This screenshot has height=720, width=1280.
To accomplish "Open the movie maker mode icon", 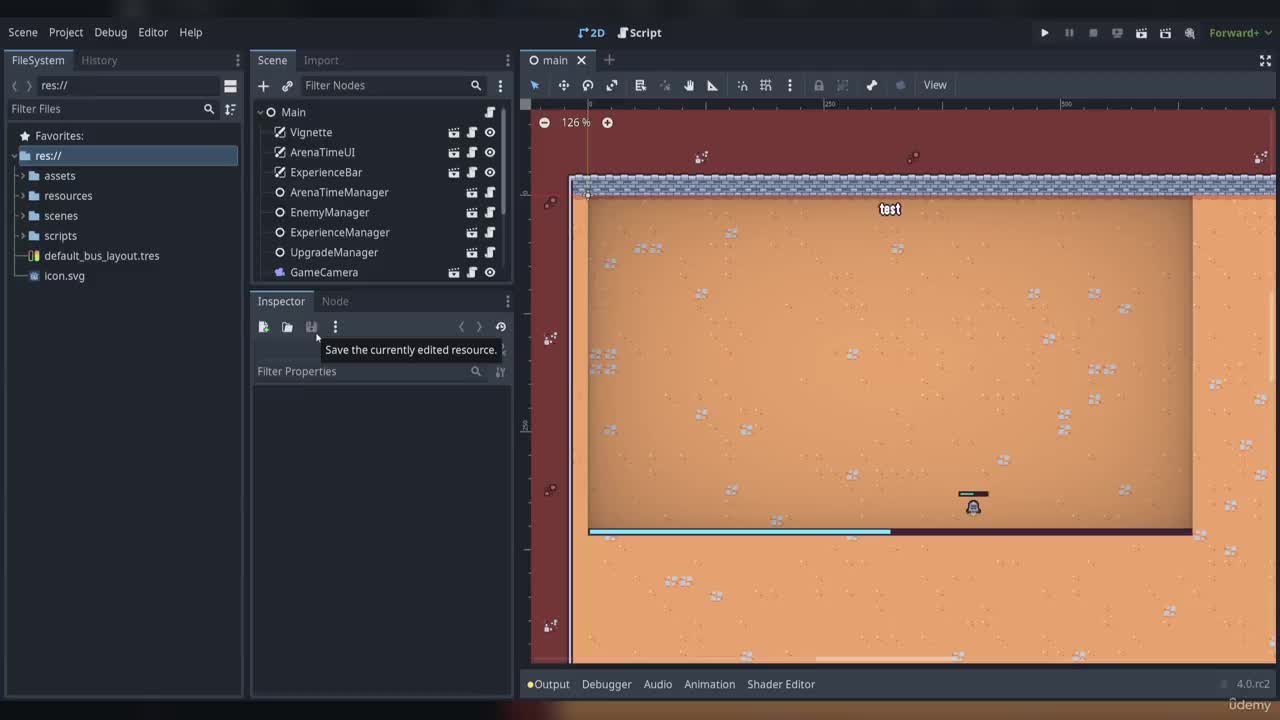I will (x=1190, y=33).
